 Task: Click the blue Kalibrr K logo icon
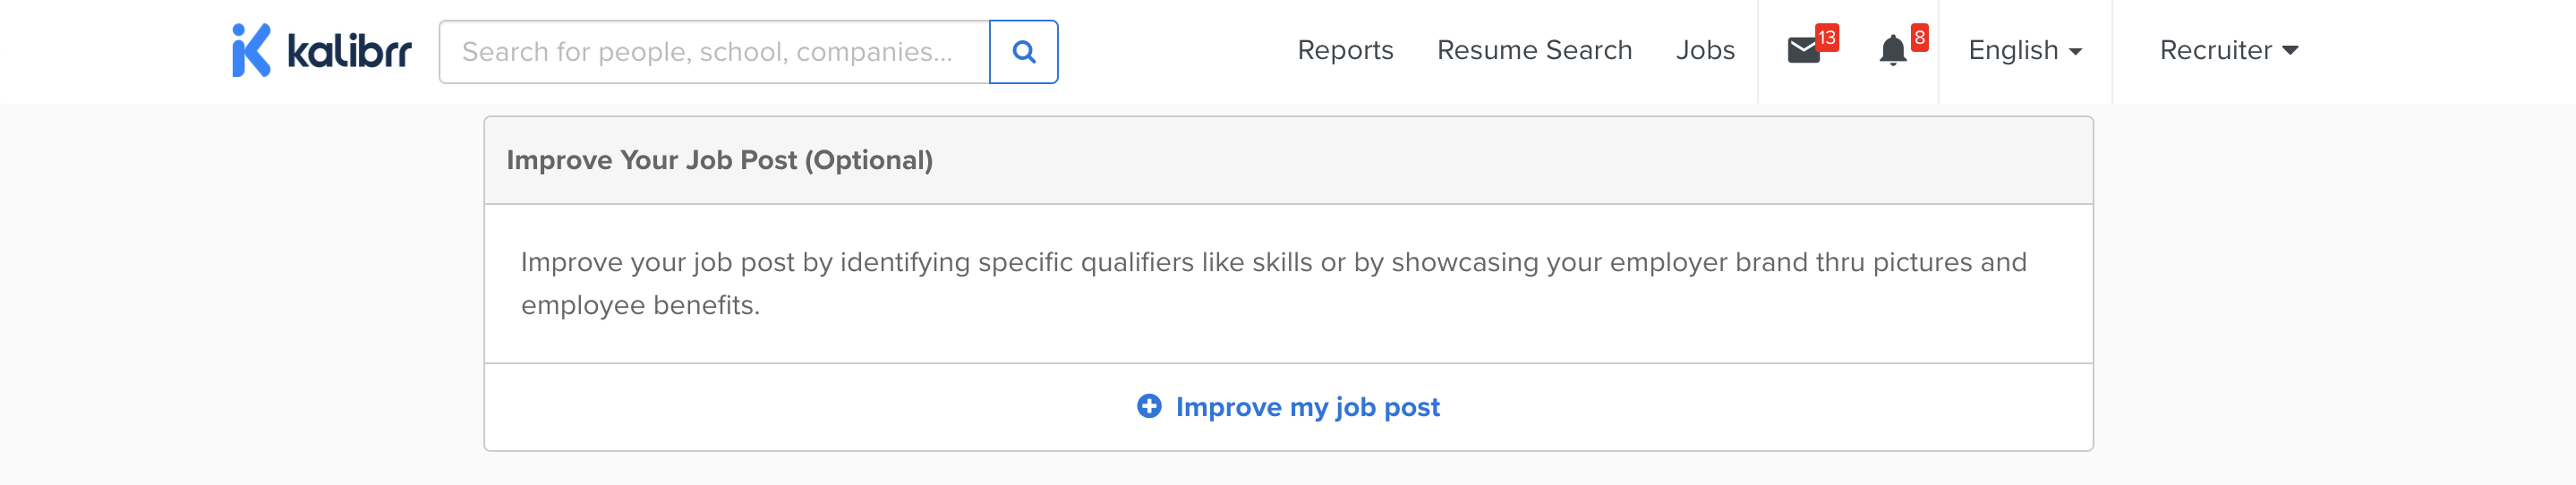[x=251, y=50]
